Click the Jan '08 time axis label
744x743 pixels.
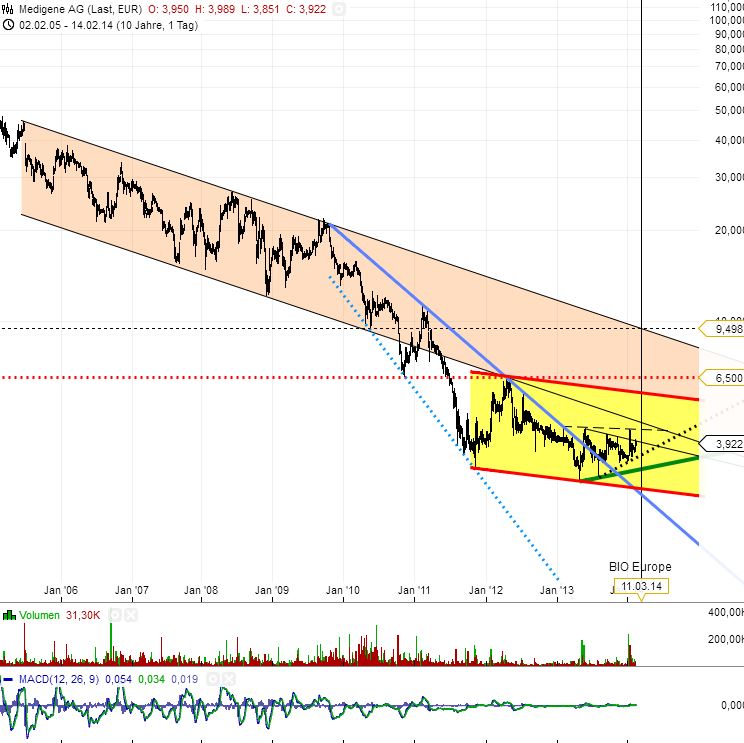[201, 590]
